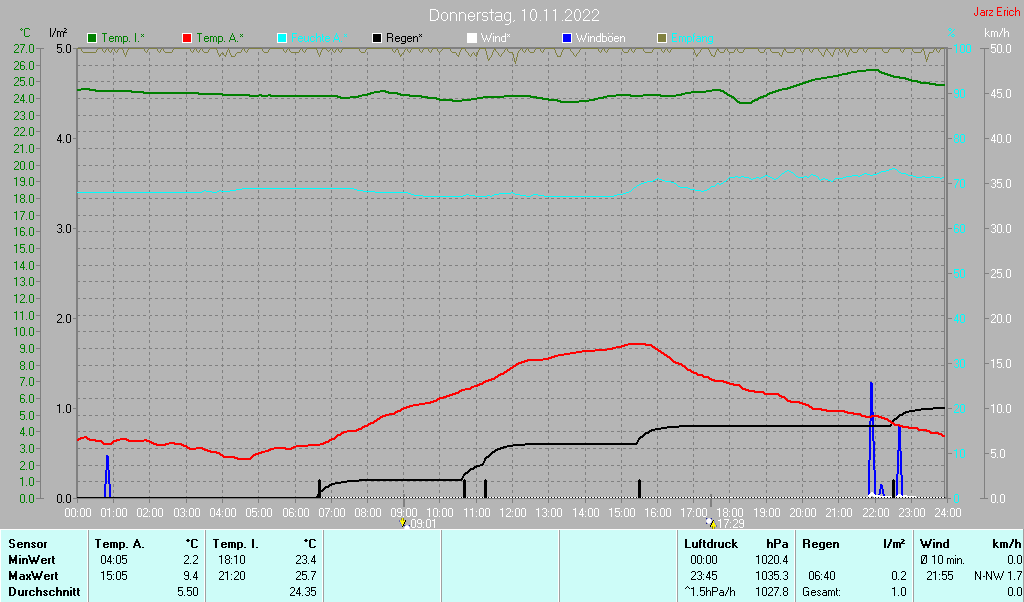1024x602 pixels.
Task: Select the 12:00 time axis label
Action: click(512, 512)
